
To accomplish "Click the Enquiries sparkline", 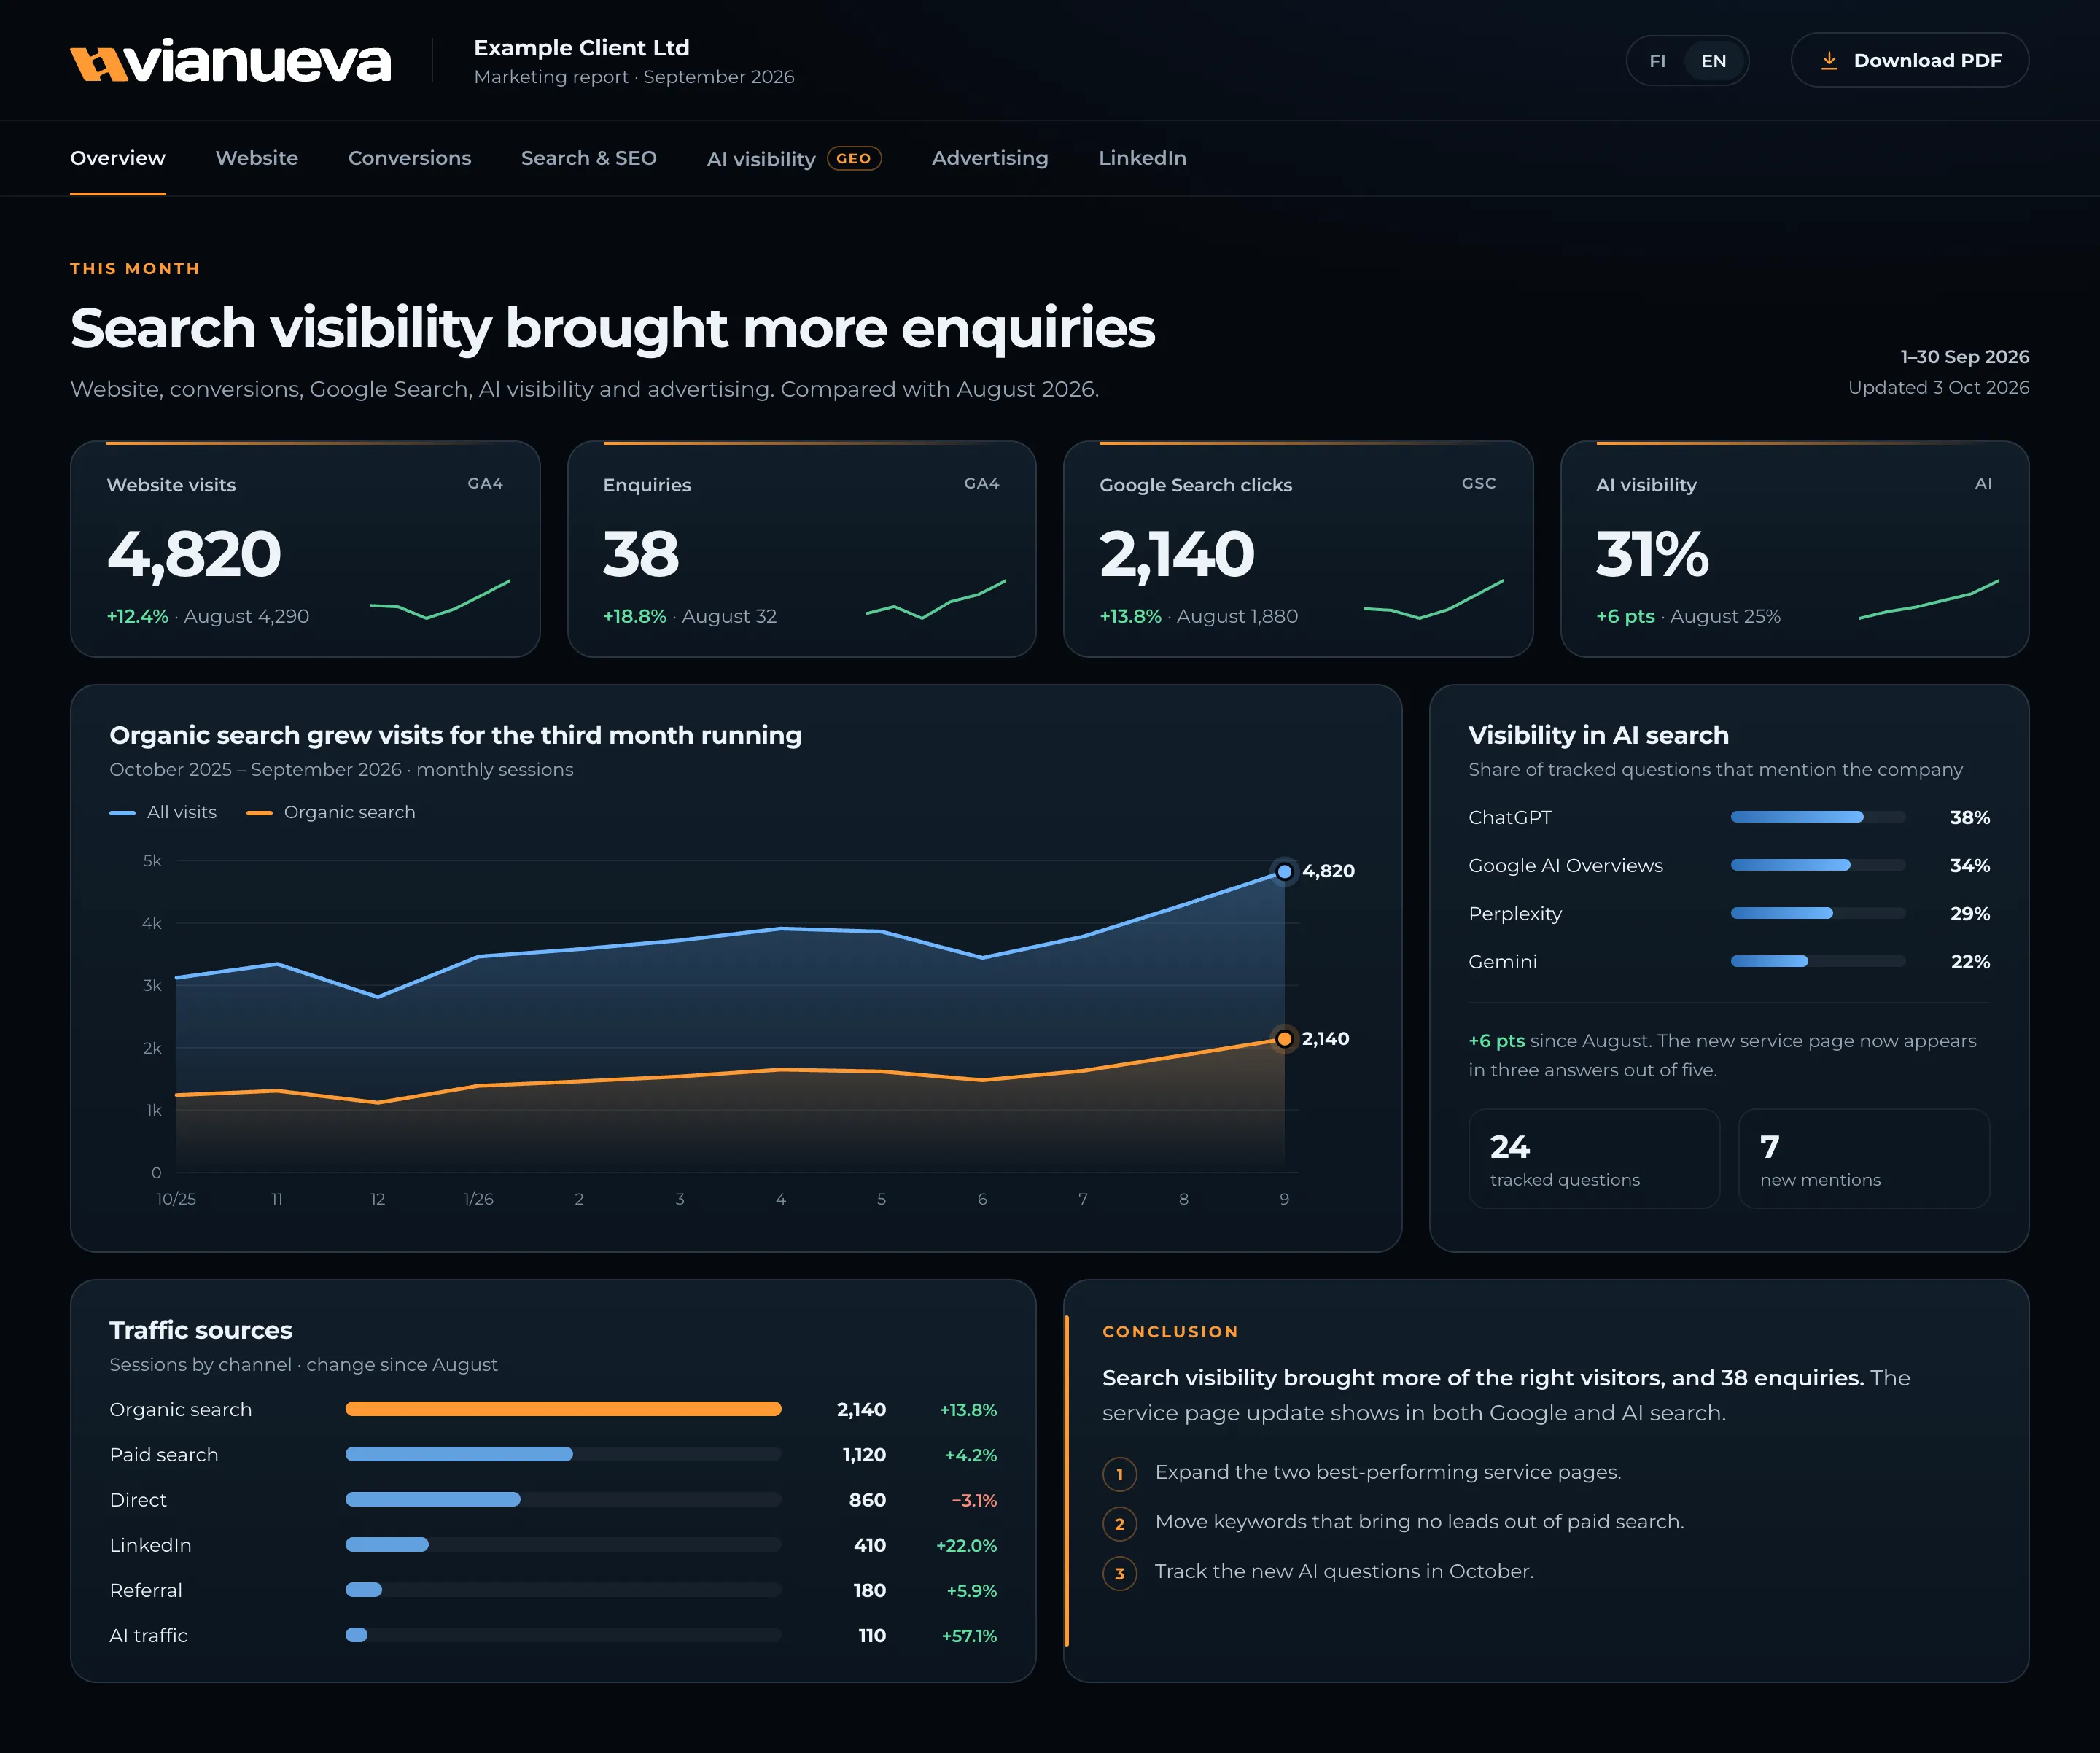I will point(936,599).
